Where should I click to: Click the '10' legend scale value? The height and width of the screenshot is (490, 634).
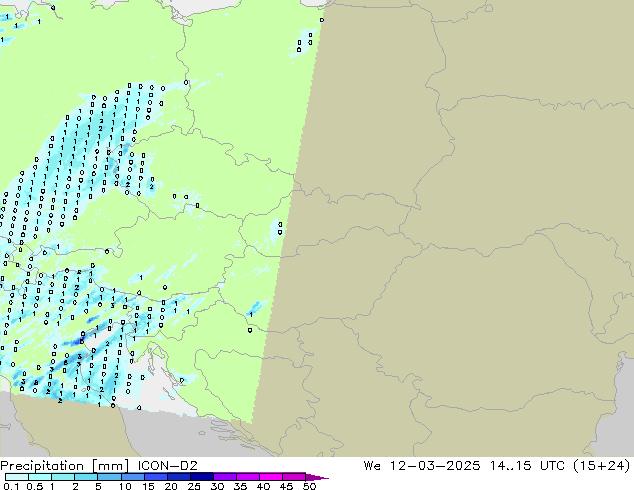(125, 486)
